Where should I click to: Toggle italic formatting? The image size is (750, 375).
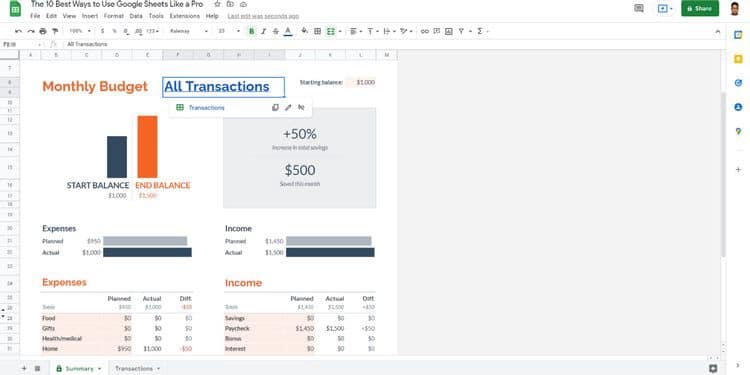tap(263, 31)
